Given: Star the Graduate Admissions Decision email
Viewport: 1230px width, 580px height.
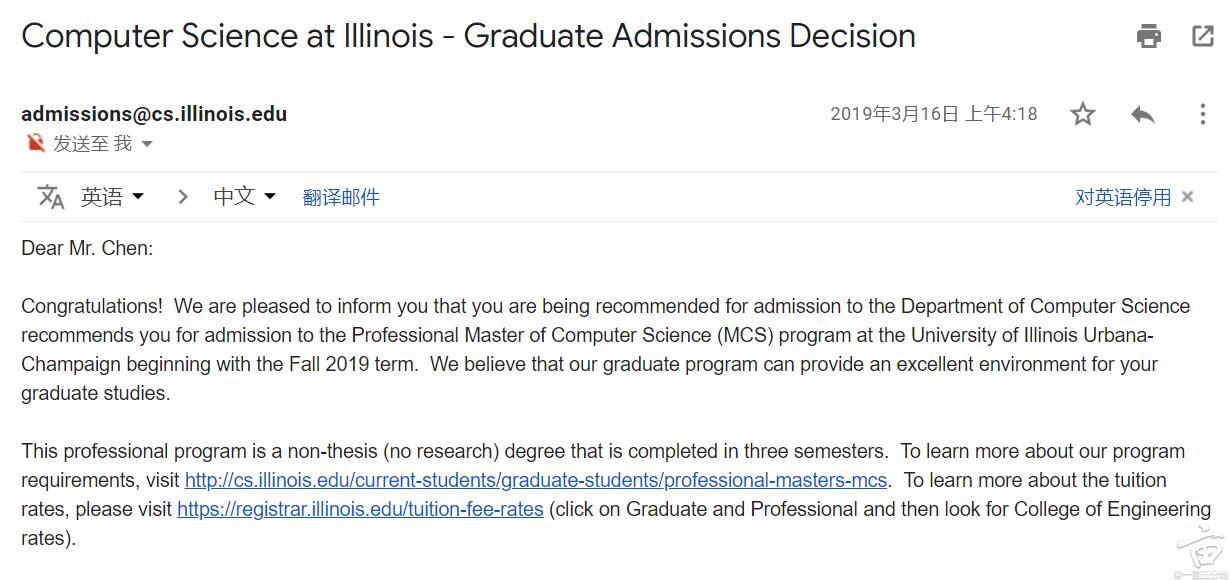Looking at the screenshot, I should pyautogui.click(x=1083, y=114).
